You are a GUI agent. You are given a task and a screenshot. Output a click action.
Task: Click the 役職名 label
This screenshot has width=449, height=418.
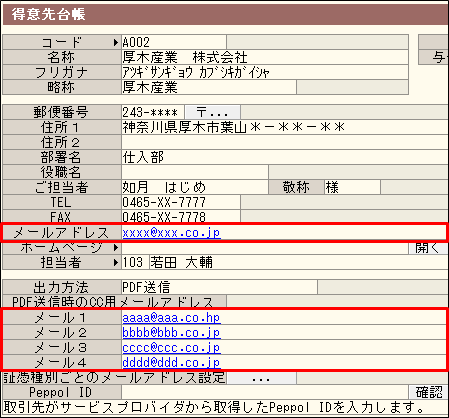pyautogui.click(x=61, y=172)
